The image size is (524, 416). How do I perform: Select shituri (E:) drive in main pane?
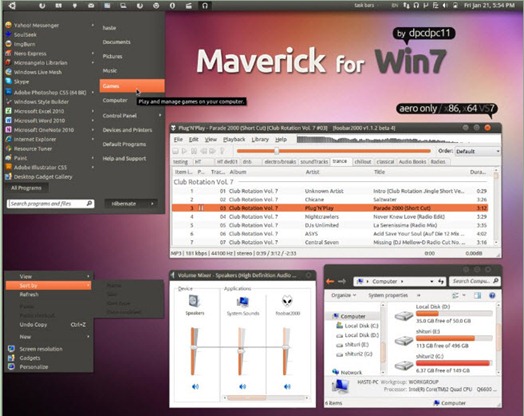443,338
